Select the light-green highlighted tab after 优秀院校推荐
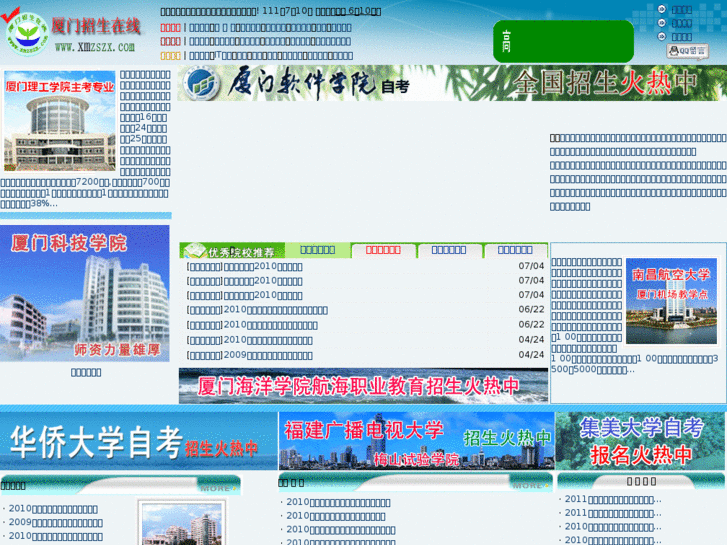The height and width of the screenshot is (545, 727). (318, 250)
